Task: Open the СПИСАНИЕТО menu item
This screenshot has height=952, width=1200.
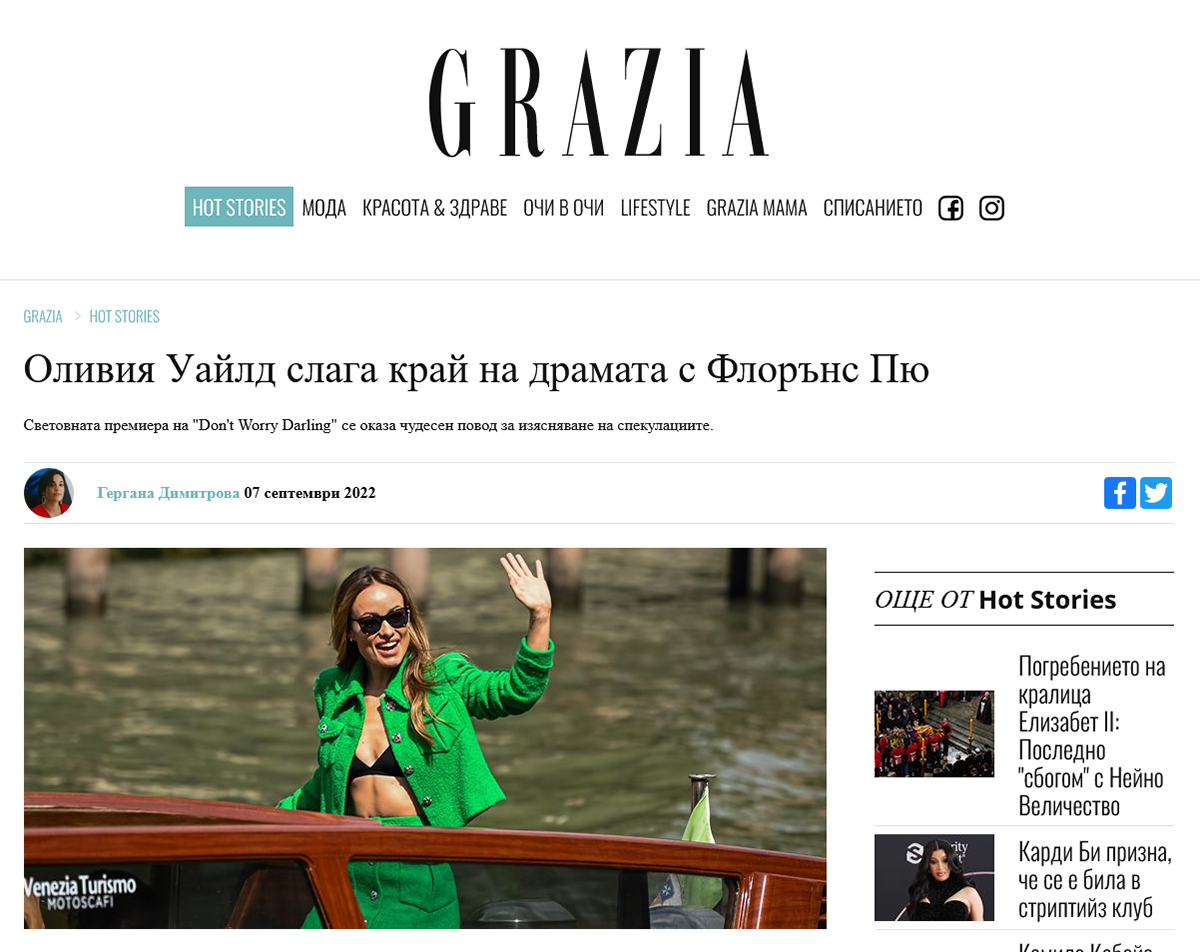Action: click(x=873, y=208)
